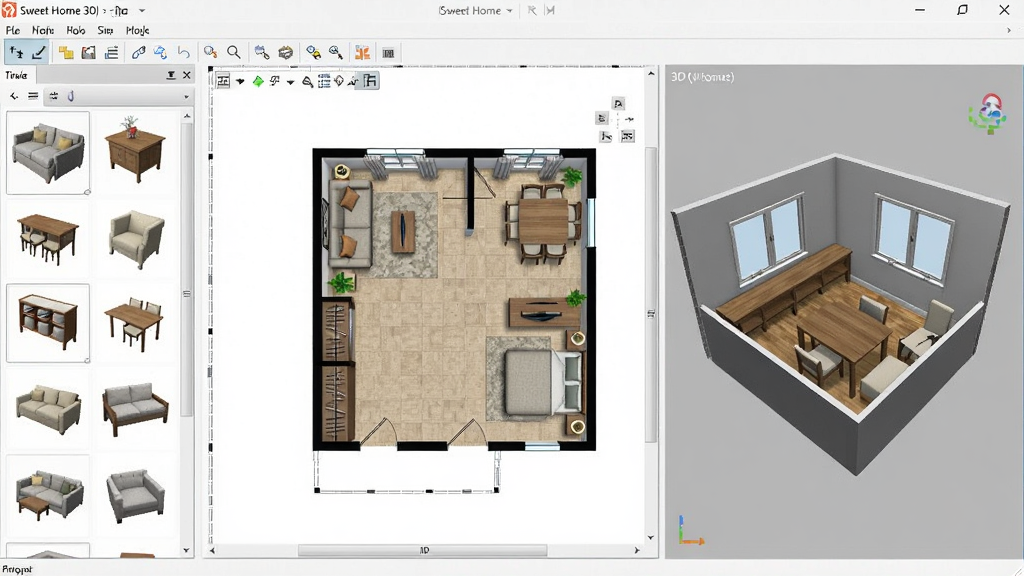Image resolution: width=1024 pixels, height=576 pixels.
Task: Click the colored axis gizmo in 3D view
Action: [x=690, y=530]
